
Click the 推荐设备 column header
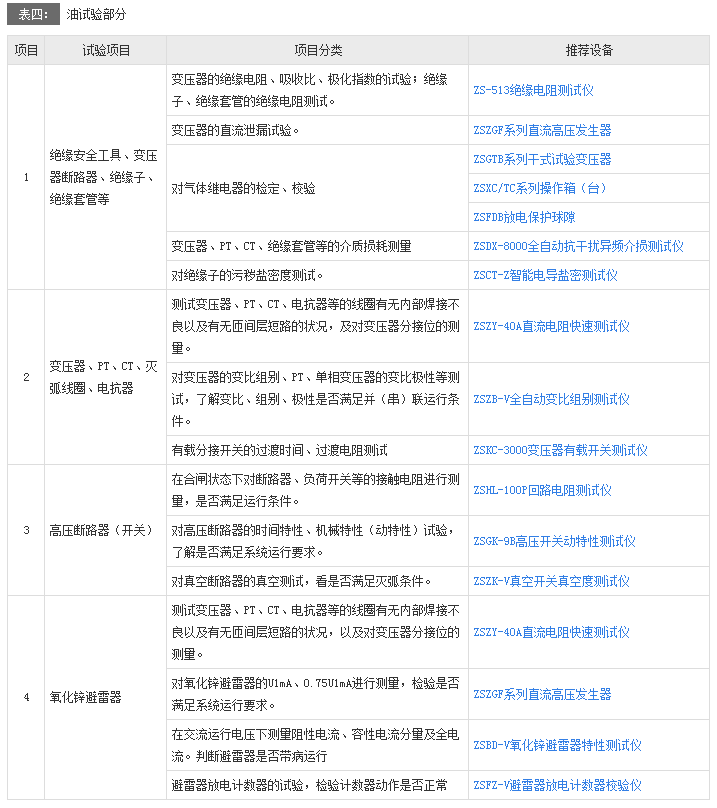point(588,50)
